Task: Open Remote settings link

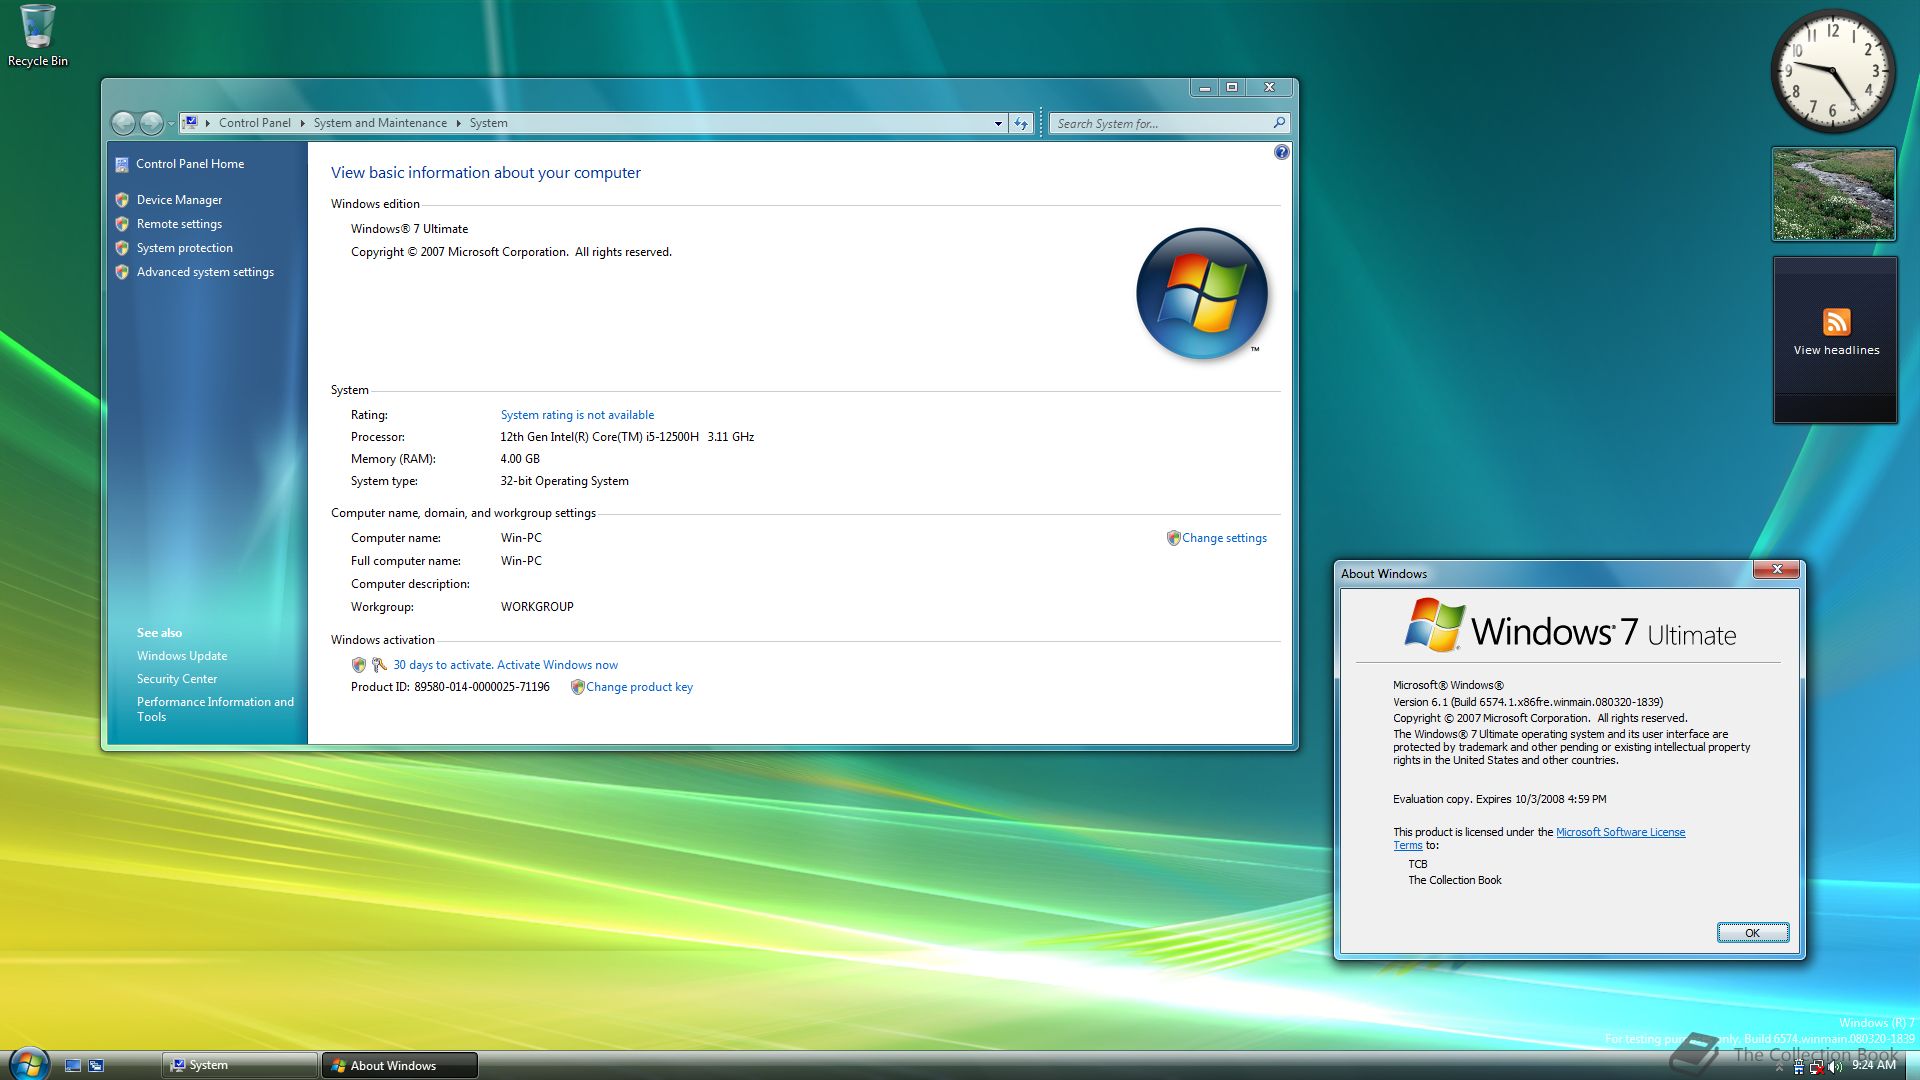Action: 179,224
